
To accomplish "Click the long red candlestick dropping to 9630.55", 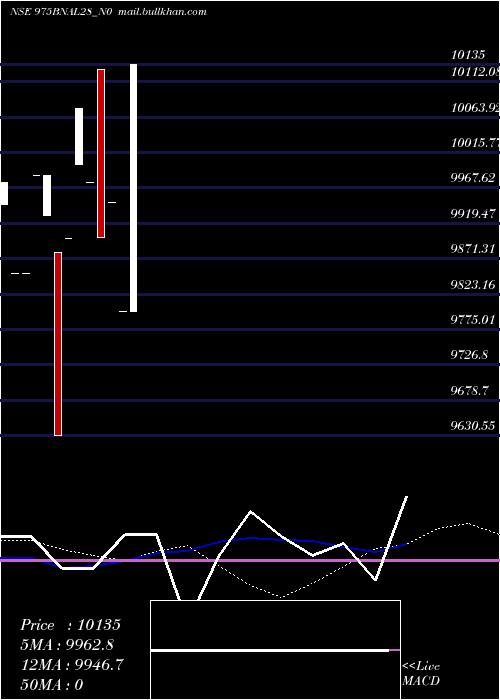I will point(58,344).
